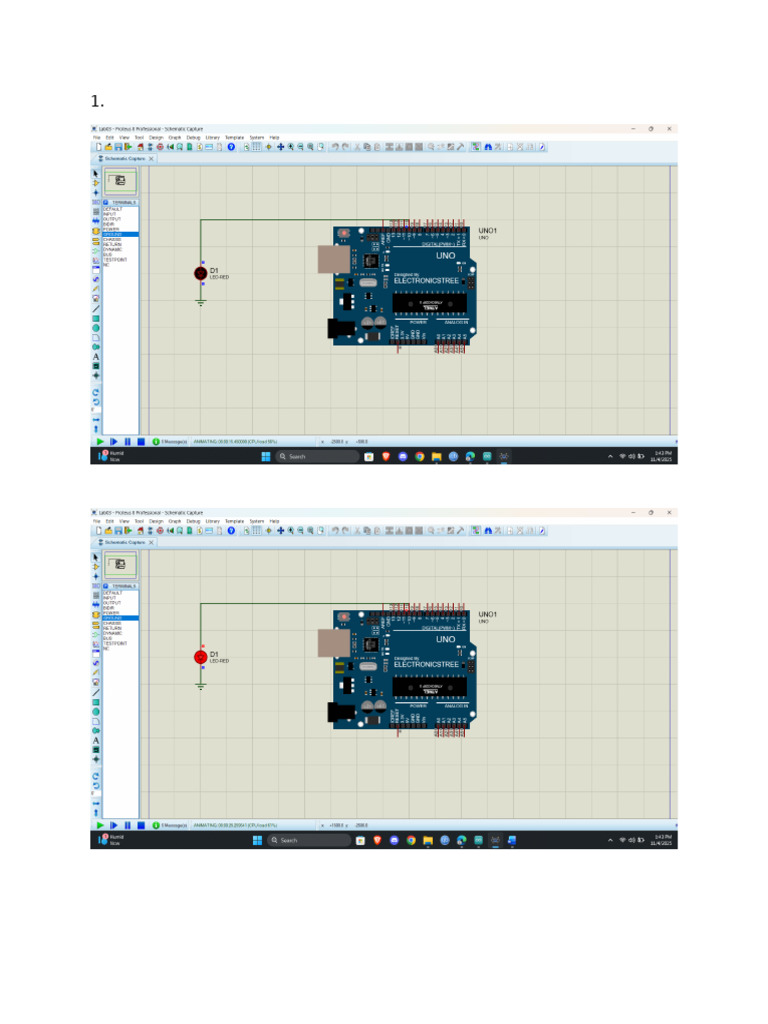The height and width of the screenshot is (1024, 768).
Task: Select 2D circle tool in LED-off screenshot
Action: tap(96, 328)
